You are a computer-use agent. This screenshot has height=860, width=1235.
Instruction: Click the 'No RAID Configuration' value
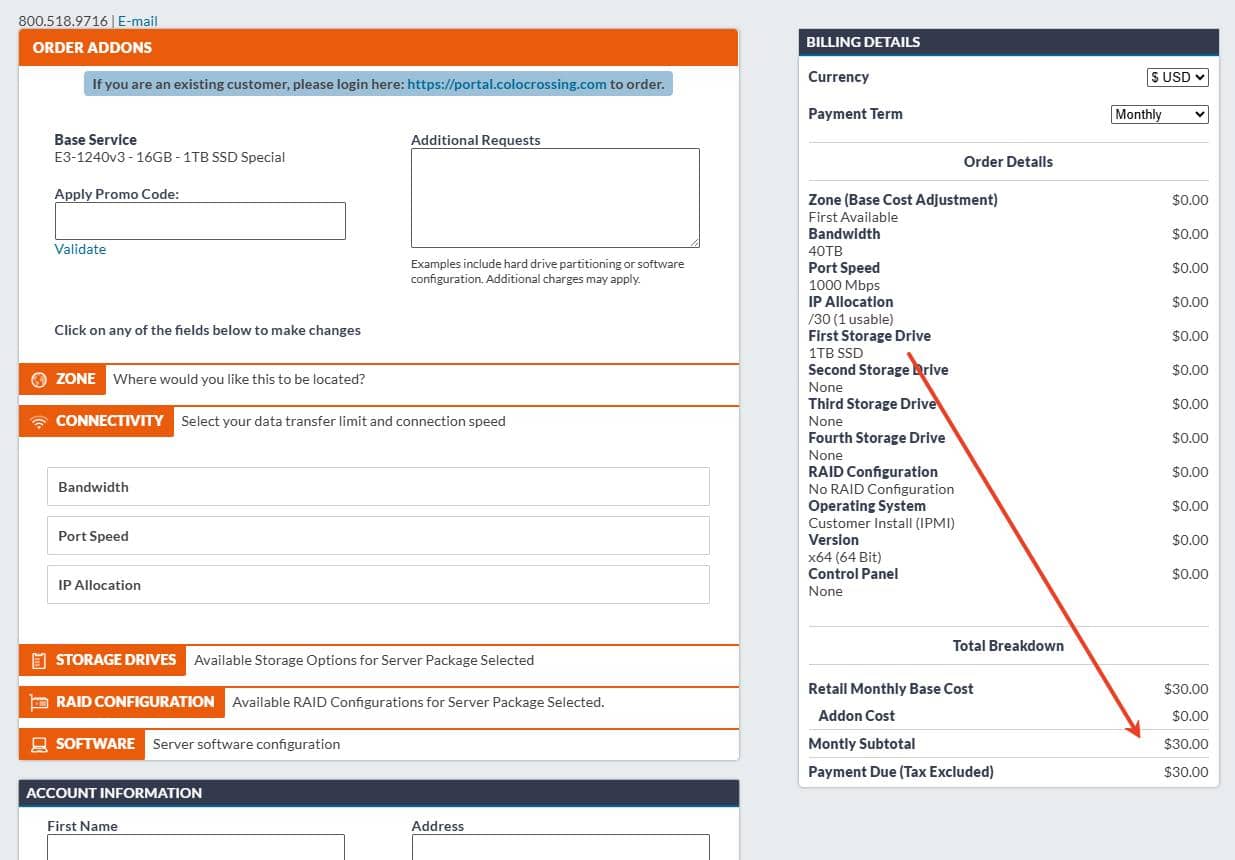pyautogui.click(x=881, y=489)
